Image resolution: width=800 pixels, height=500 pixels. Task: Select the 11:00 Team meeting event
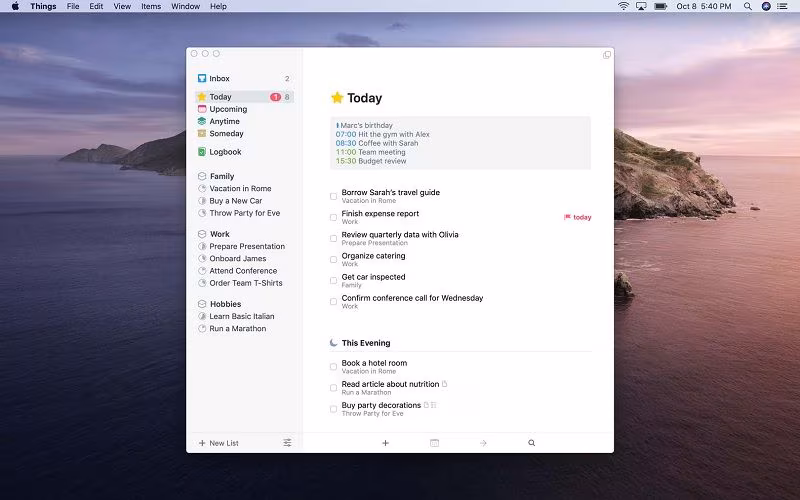pos(370,152)
